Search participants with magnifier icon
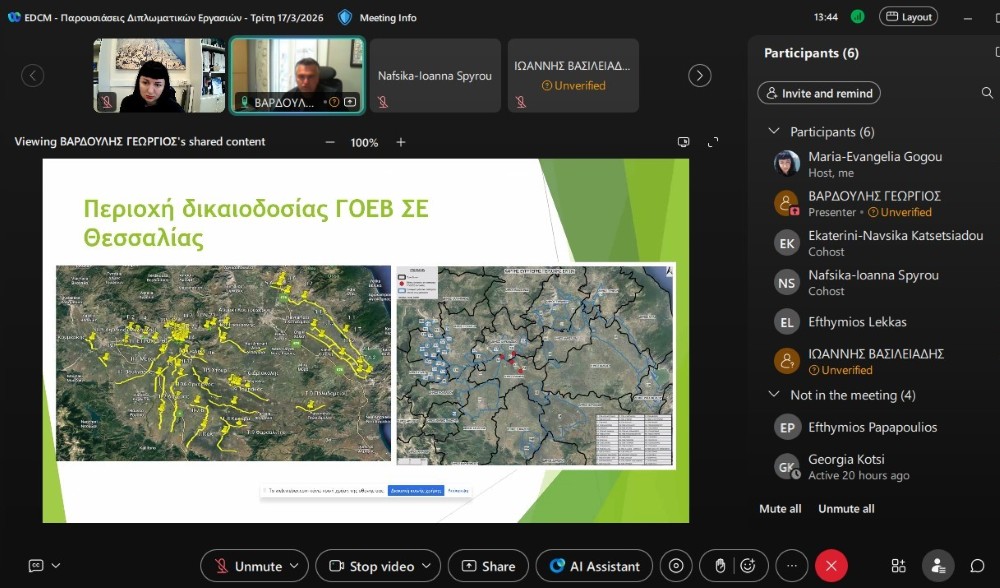Viewport: 1000px width, 588px height. 987,93
